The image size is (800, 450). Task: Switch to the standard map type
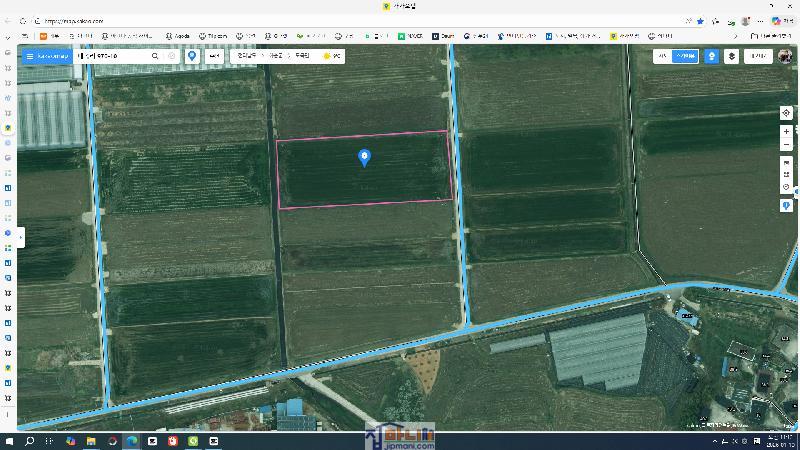[663, 56]
